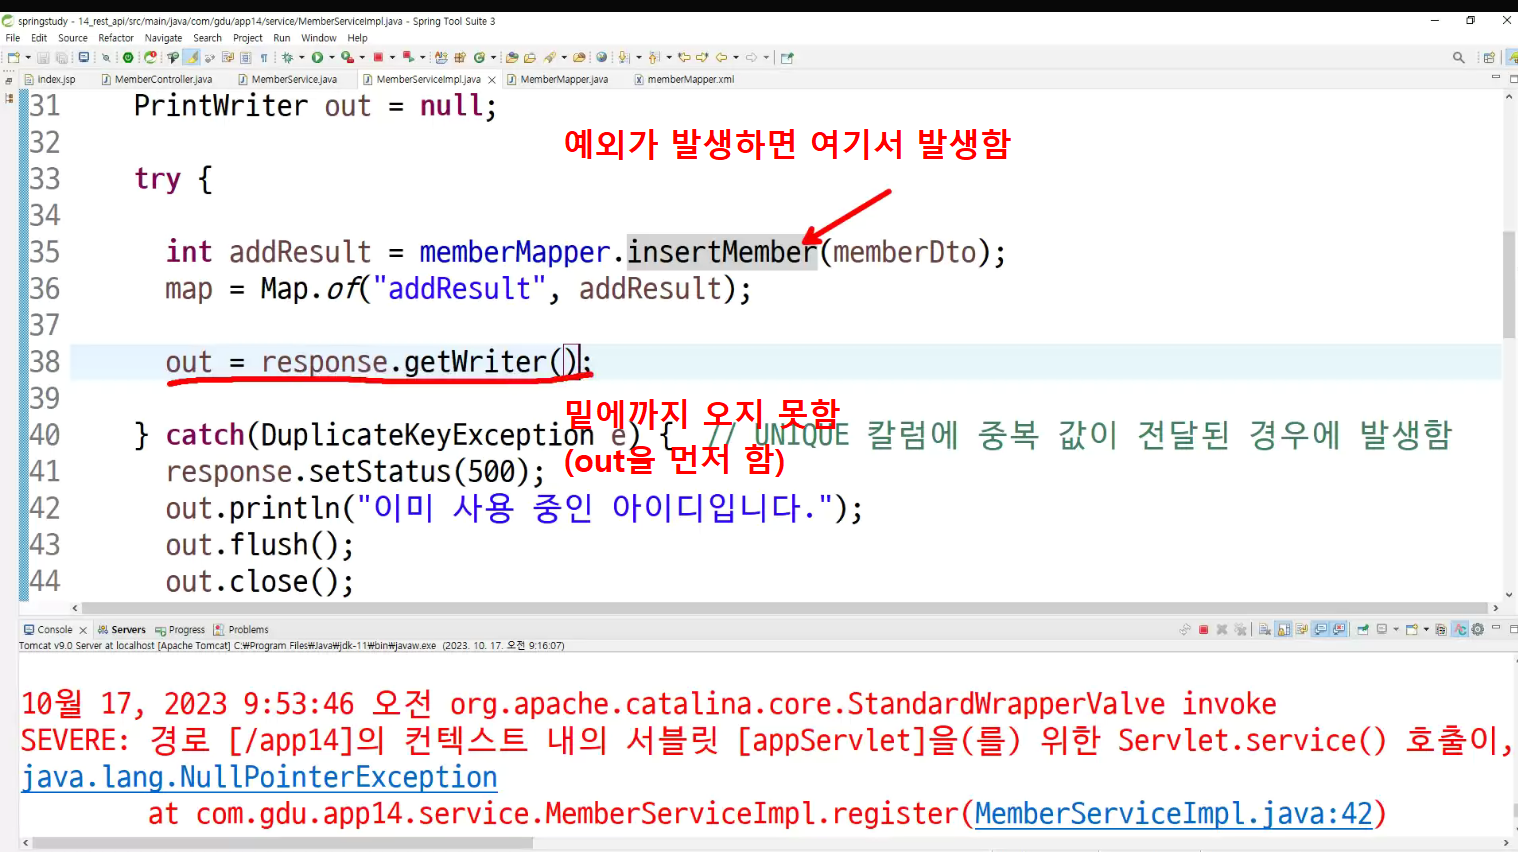The image size is (1518, 852).
Task: Open the Forward history dropdown arrow
Action: [766, 58]
